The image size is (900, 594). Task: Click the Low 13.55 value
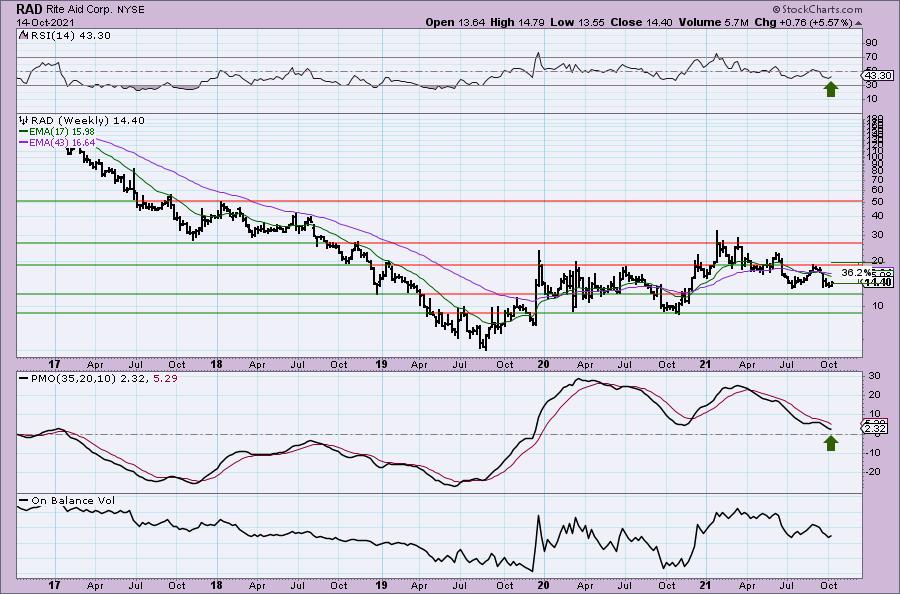click(577, 22)
